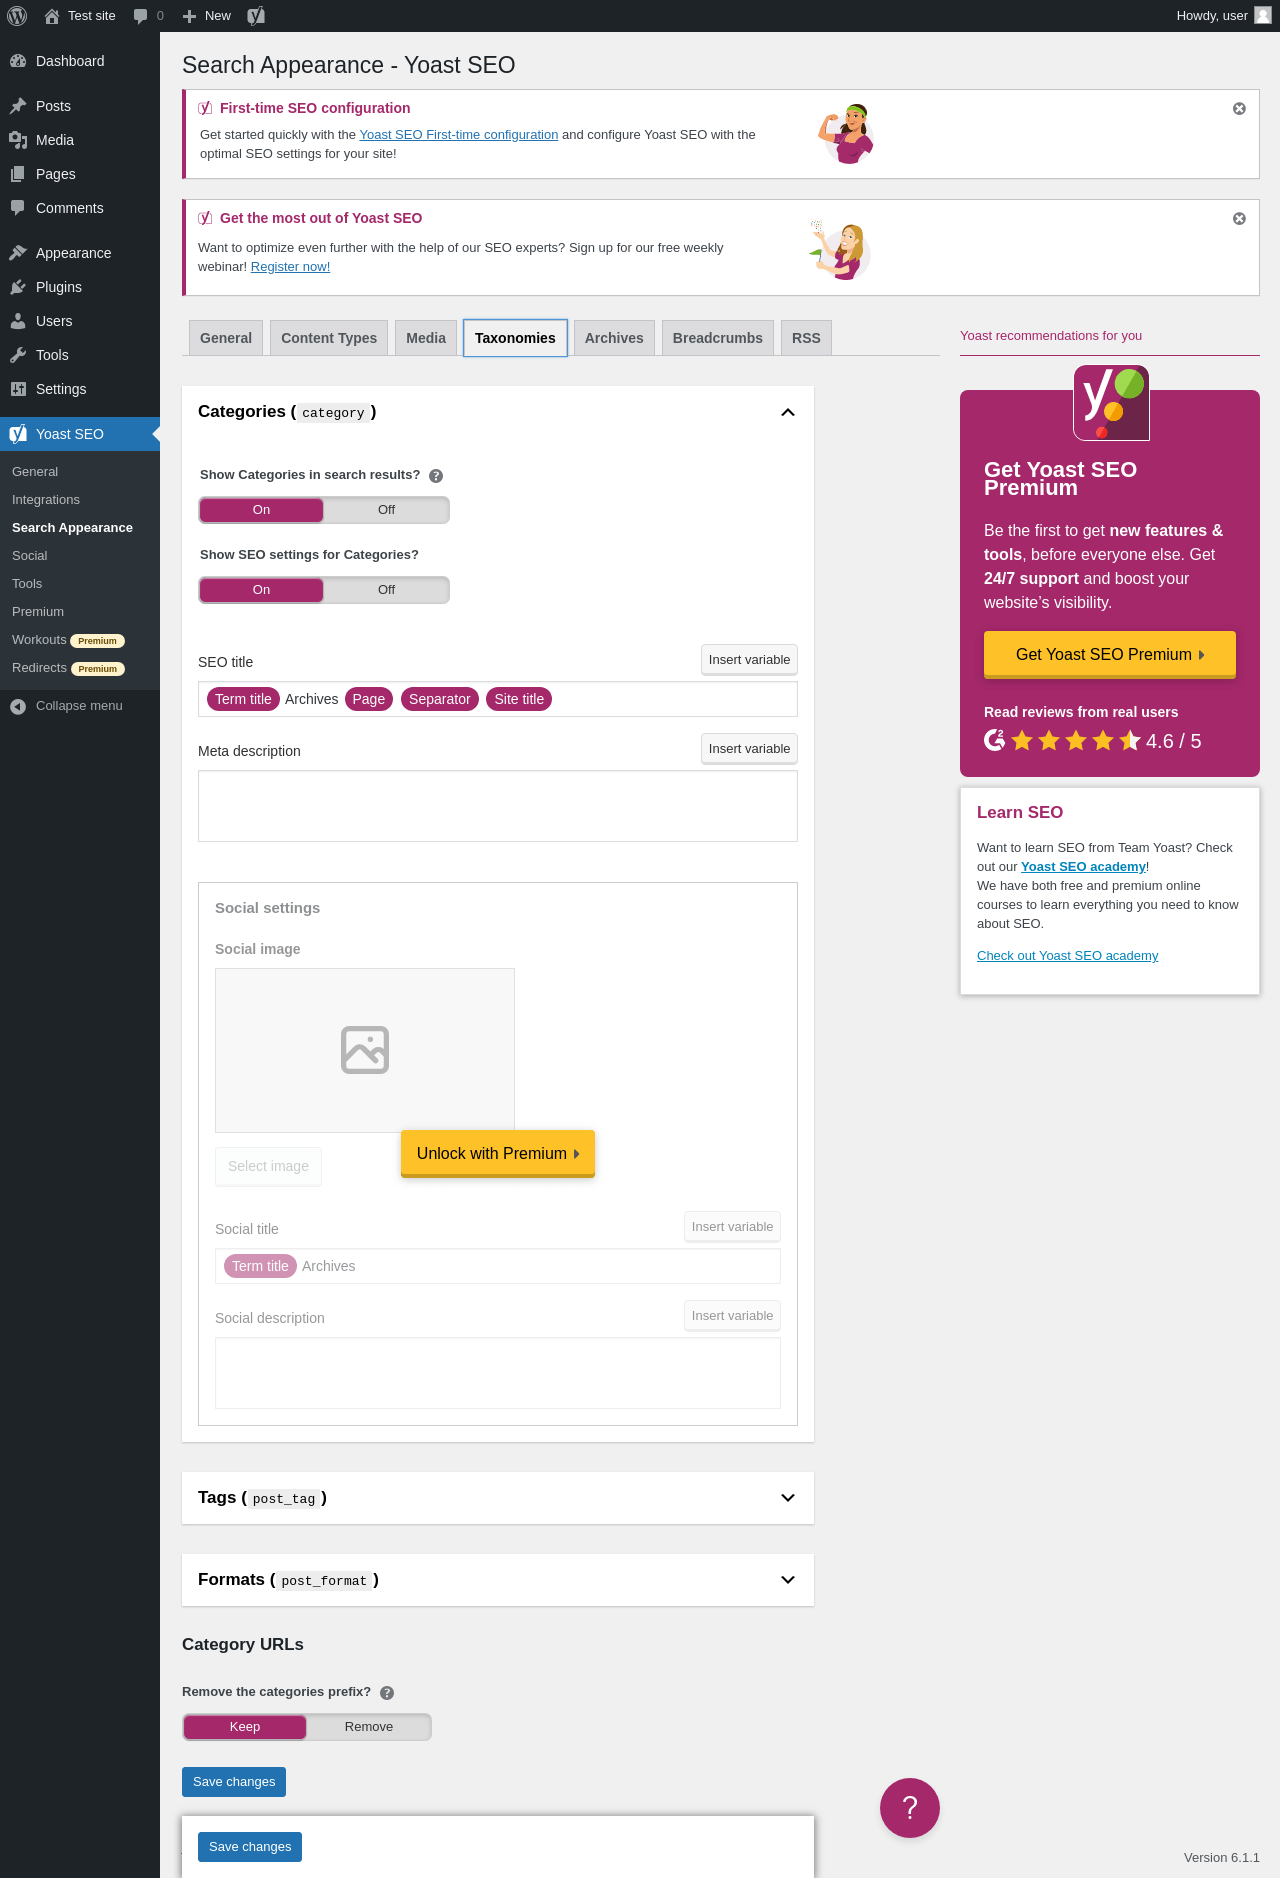This screenshot has width=1280, height=1878.
Task: Expand the Tags post_tag section
Action: pyautogui.click(x=788, y=1498)
